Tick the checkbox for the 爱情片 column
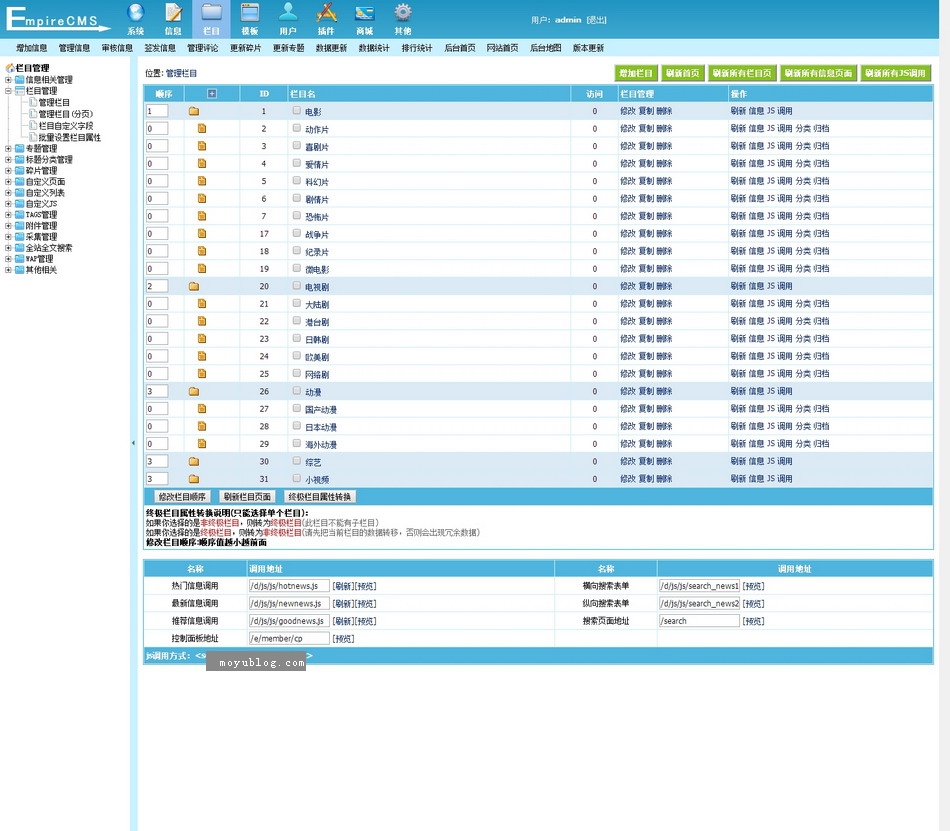The width and height of the screenshot is (950, 831). click(x=297, y=163)
